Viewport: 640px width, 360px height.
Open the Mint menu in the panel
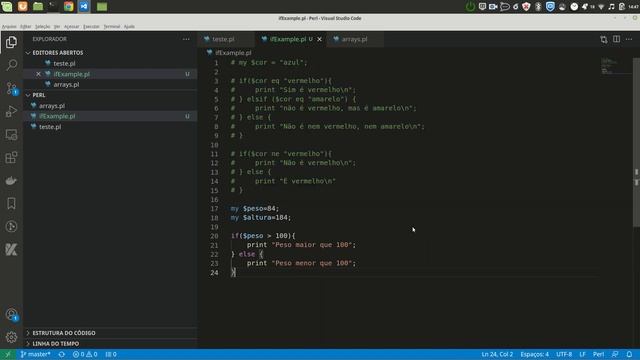coord(7,7)
